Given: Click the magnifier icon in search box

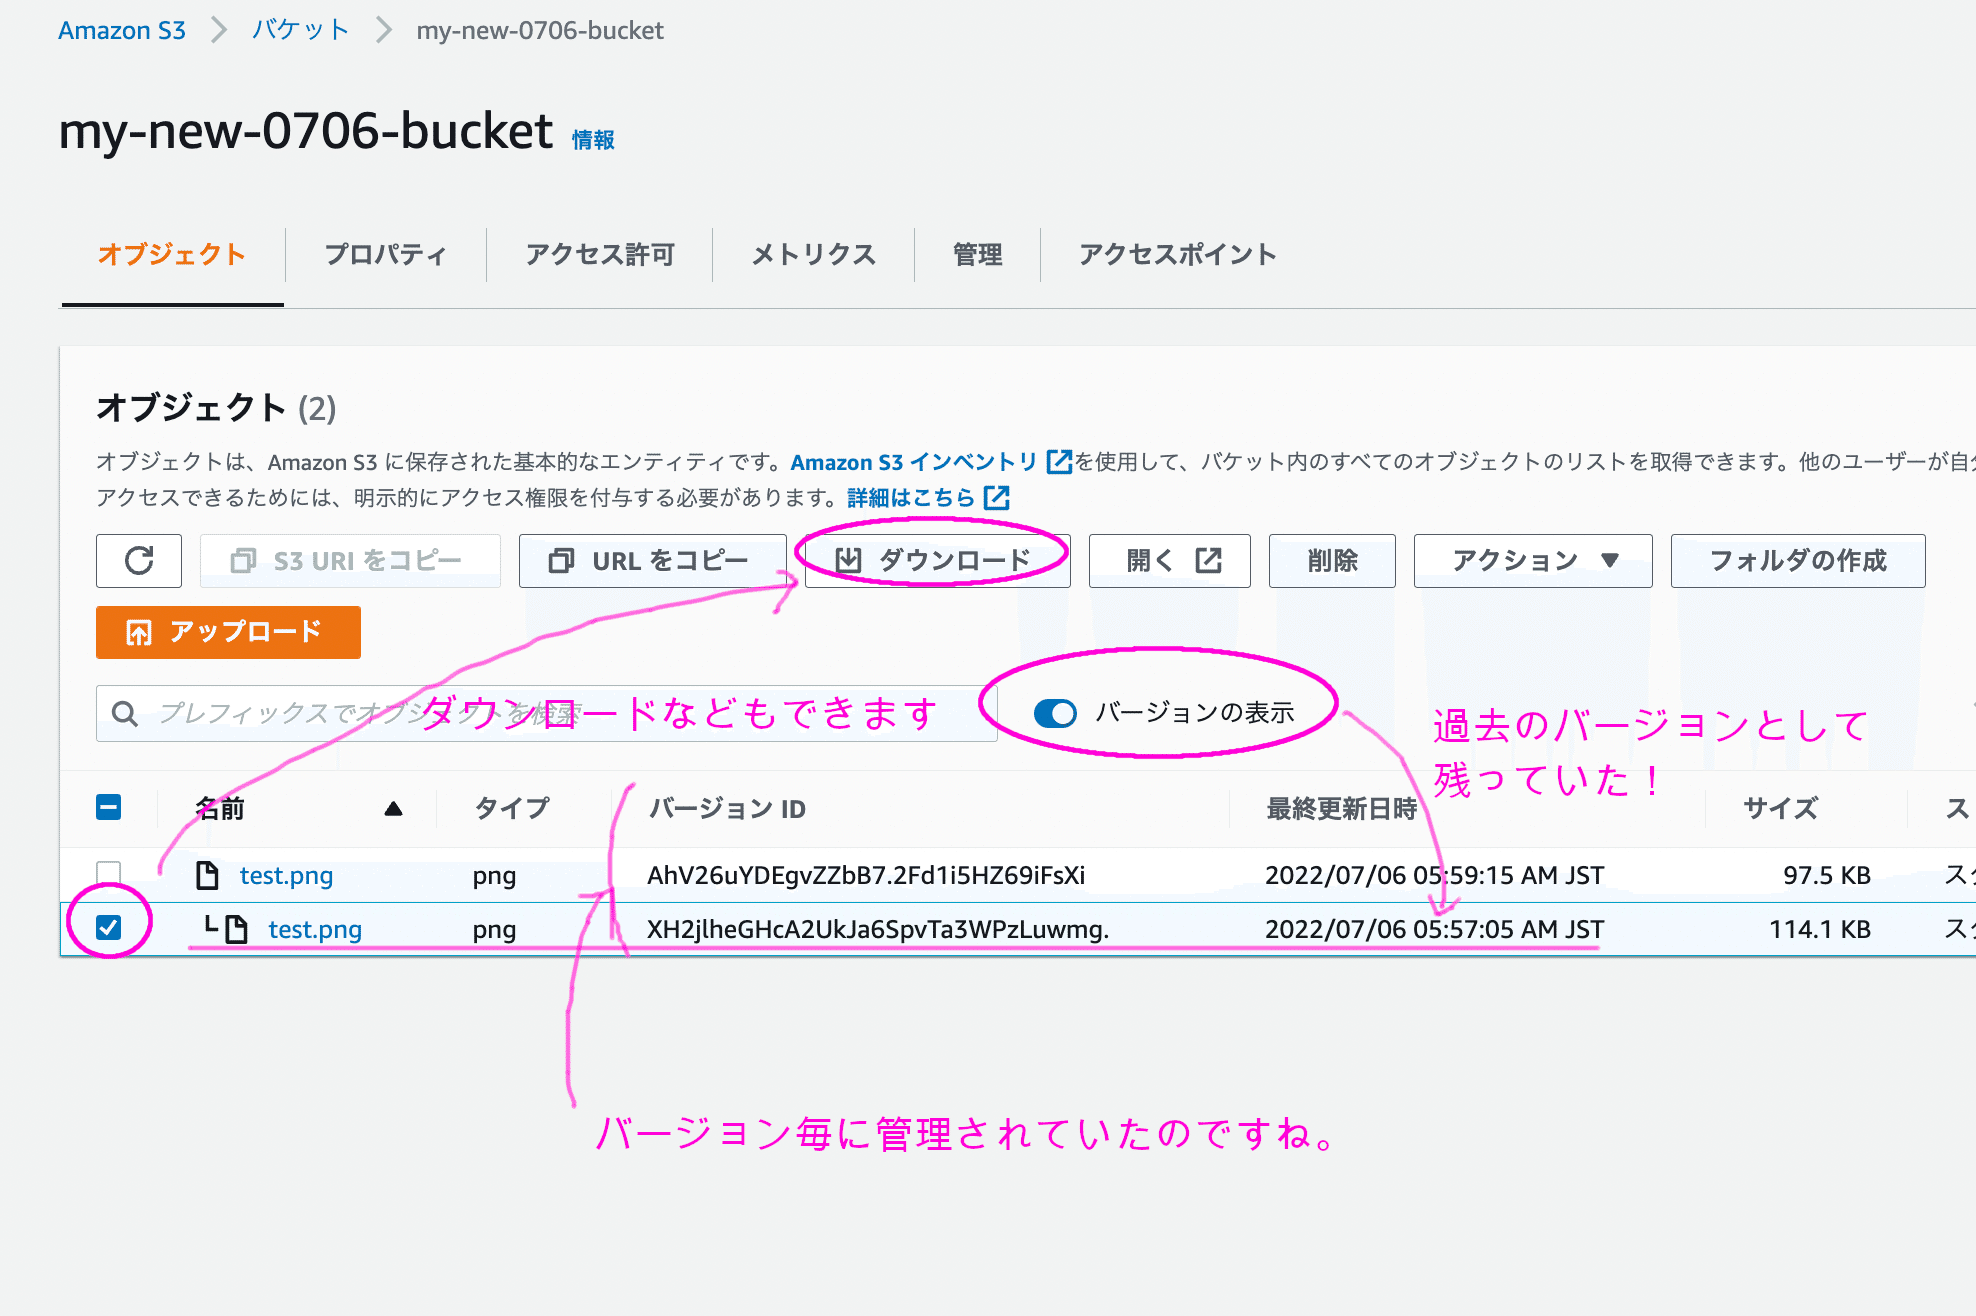Looking at the screenshot, I should click(x=125, y=713).
